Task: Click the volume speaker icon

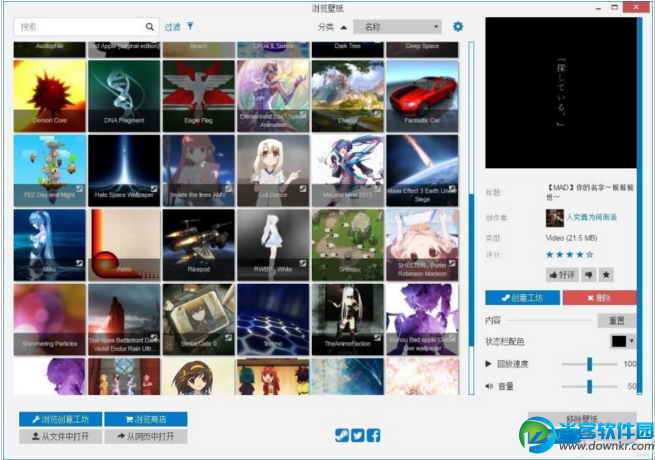Action: point(489,386)
